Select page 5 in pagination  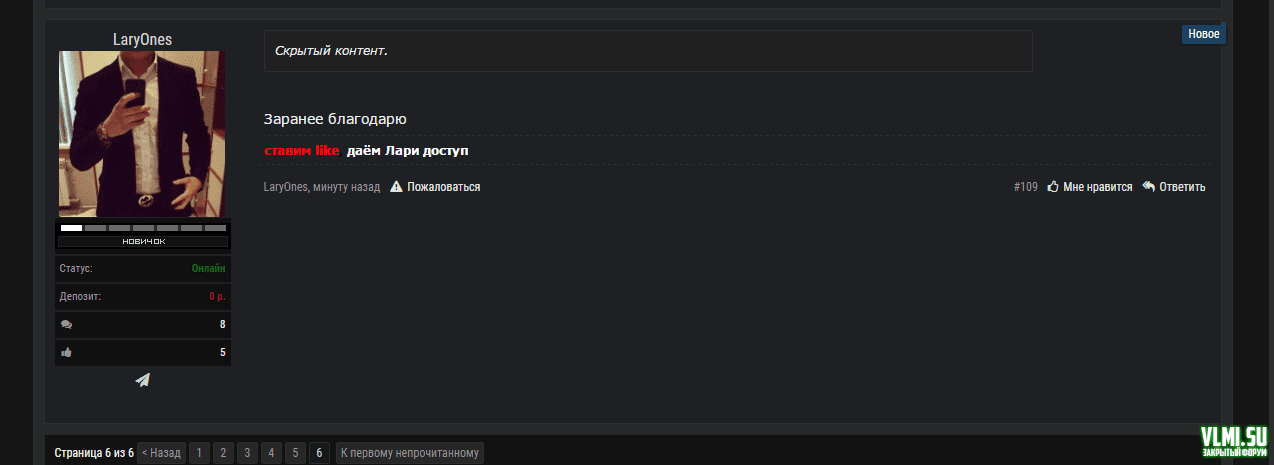295,453
